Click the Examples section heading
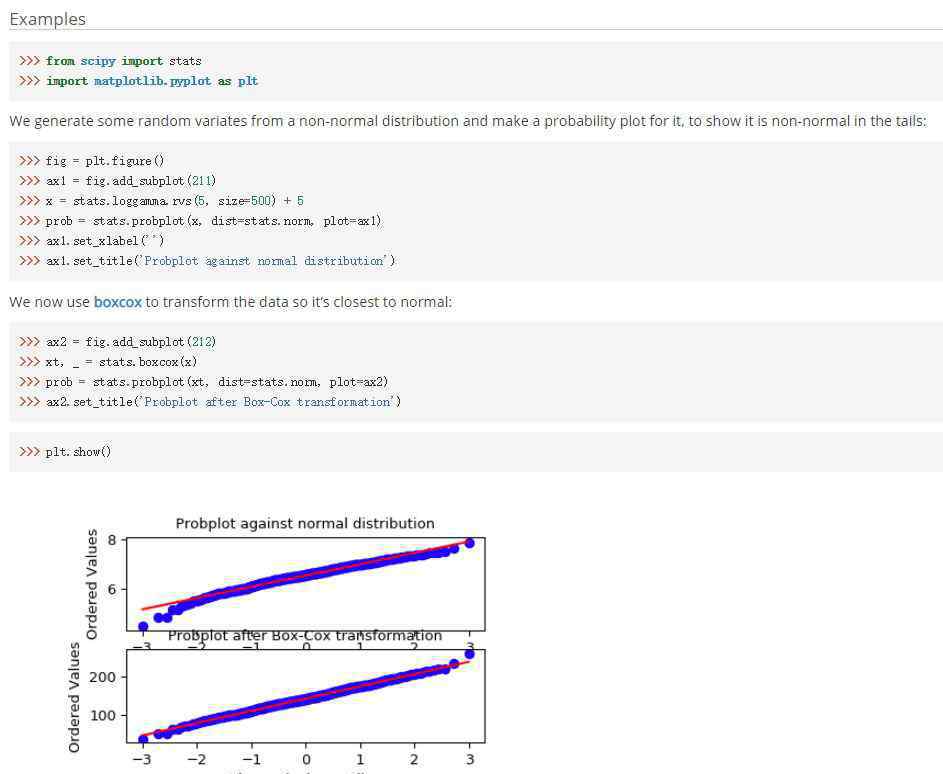The width and height of the screenshot is (943, 774). (x=47, y=19)
